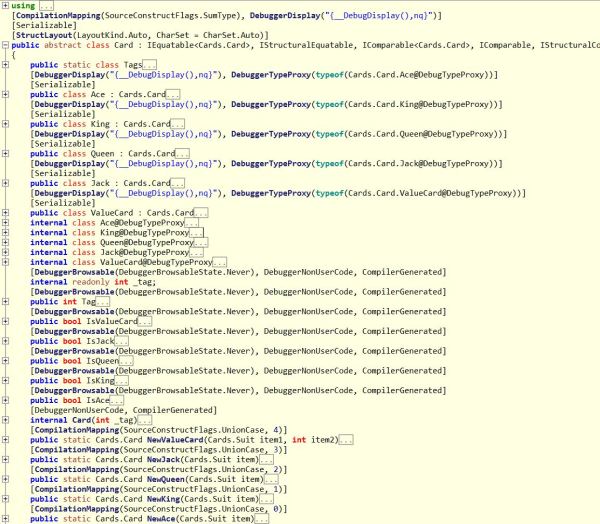Expand internal class King@DebugTypeProxy
Viewport: 600px width, 524px height.
pos(5,232)
